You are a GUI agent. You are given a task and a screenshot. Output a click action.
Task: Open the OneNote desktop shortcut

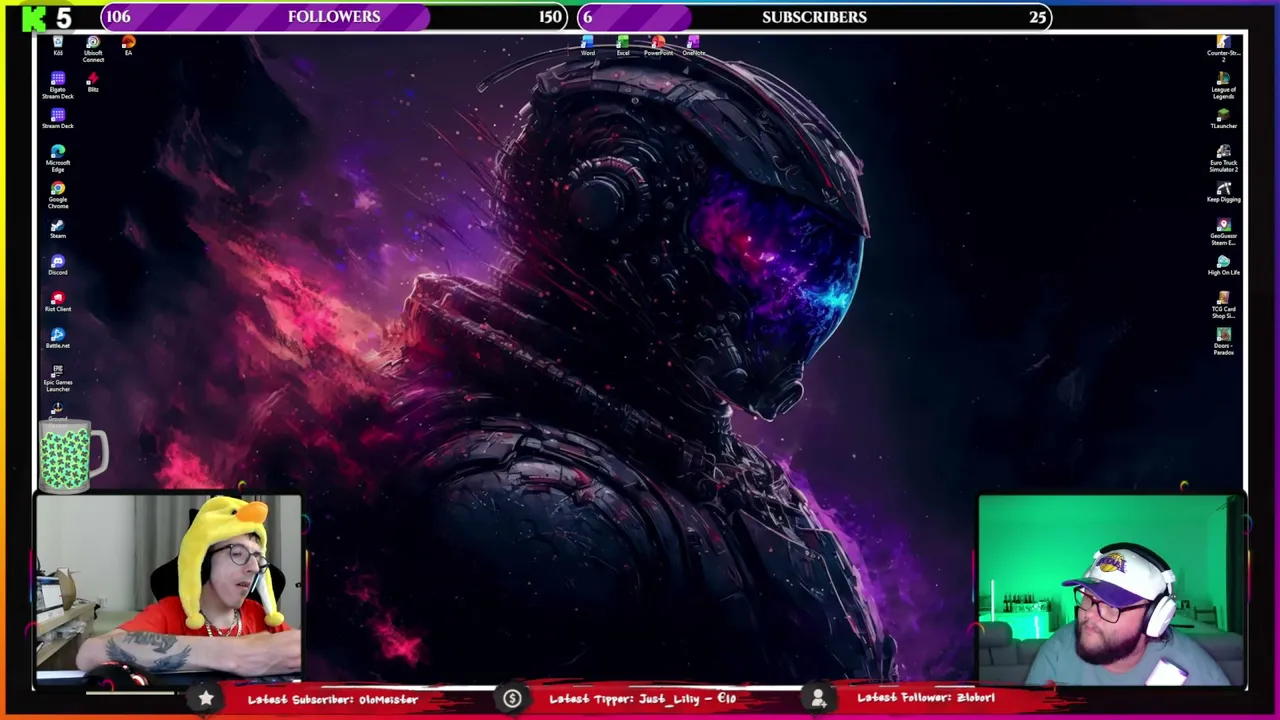tap(693, 46)
